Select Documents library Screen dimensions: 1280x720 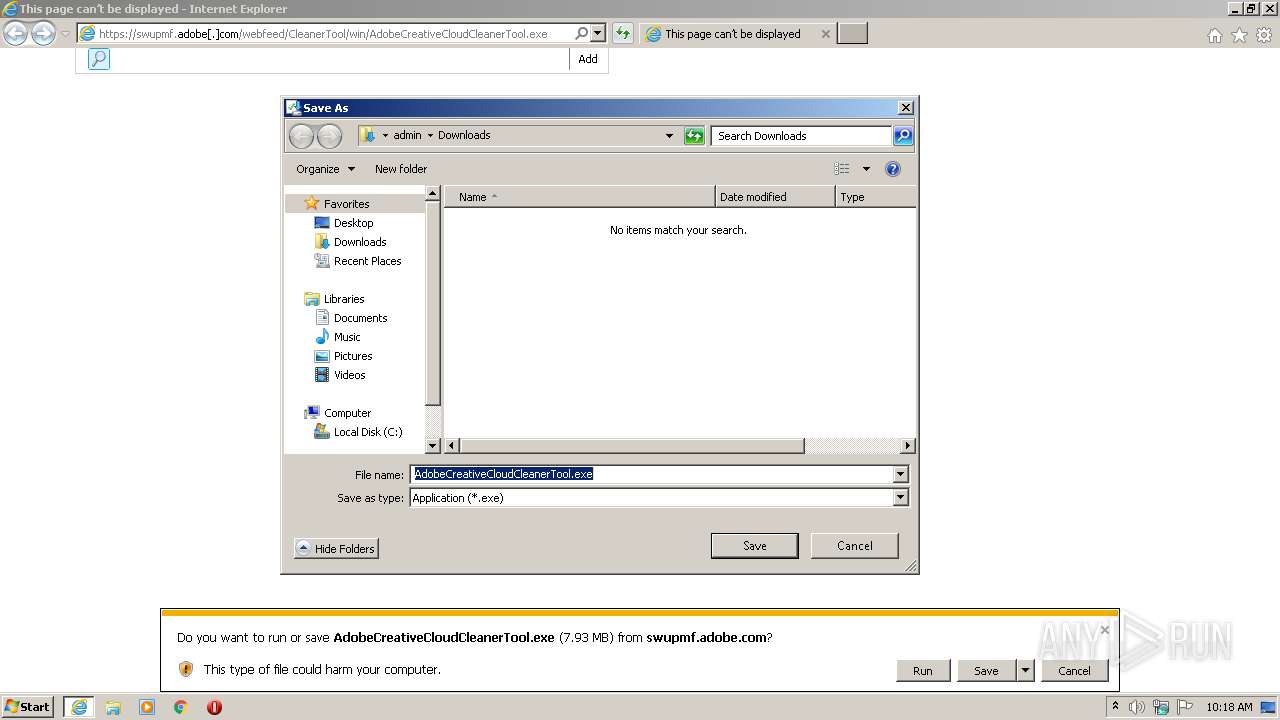[360, 318]
